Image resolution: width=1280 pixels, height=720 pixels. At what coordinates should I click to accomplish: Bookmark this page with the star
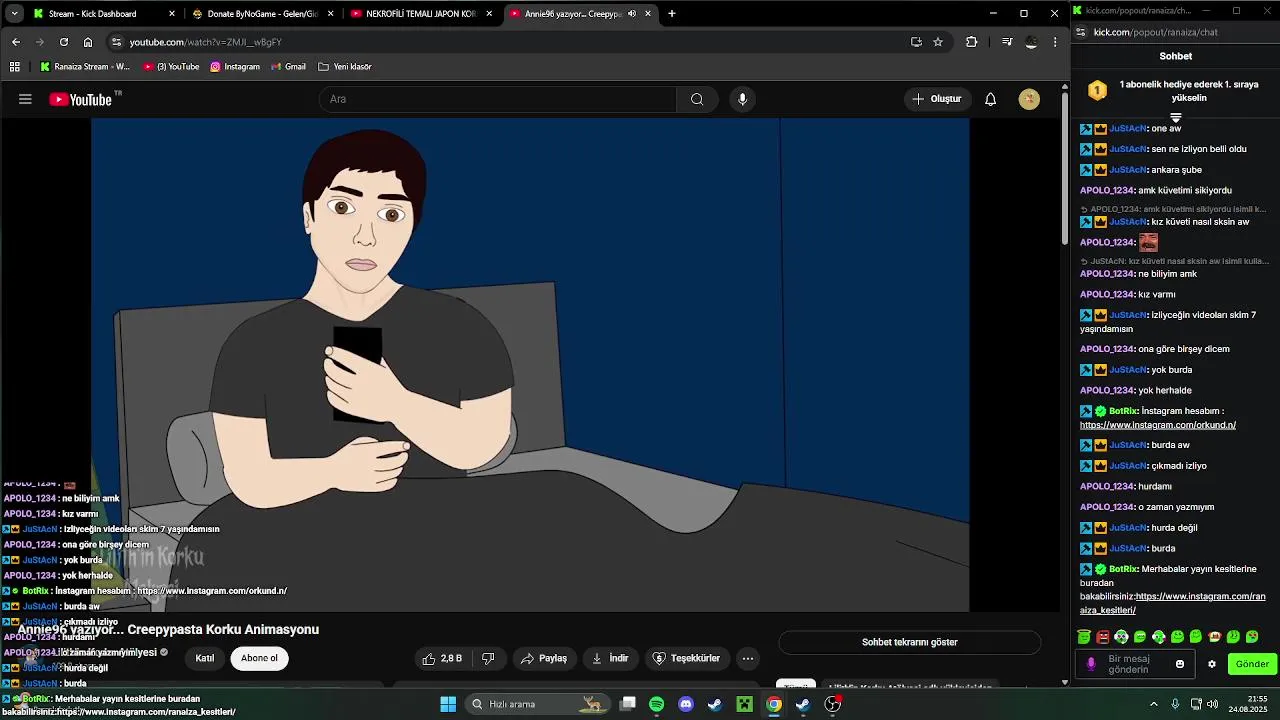click(938, 42)
